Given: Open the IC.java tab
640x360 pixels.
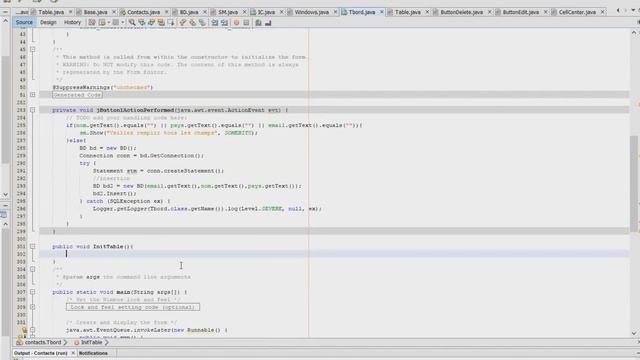Looking at the screenshot, I should pos(266,12).
